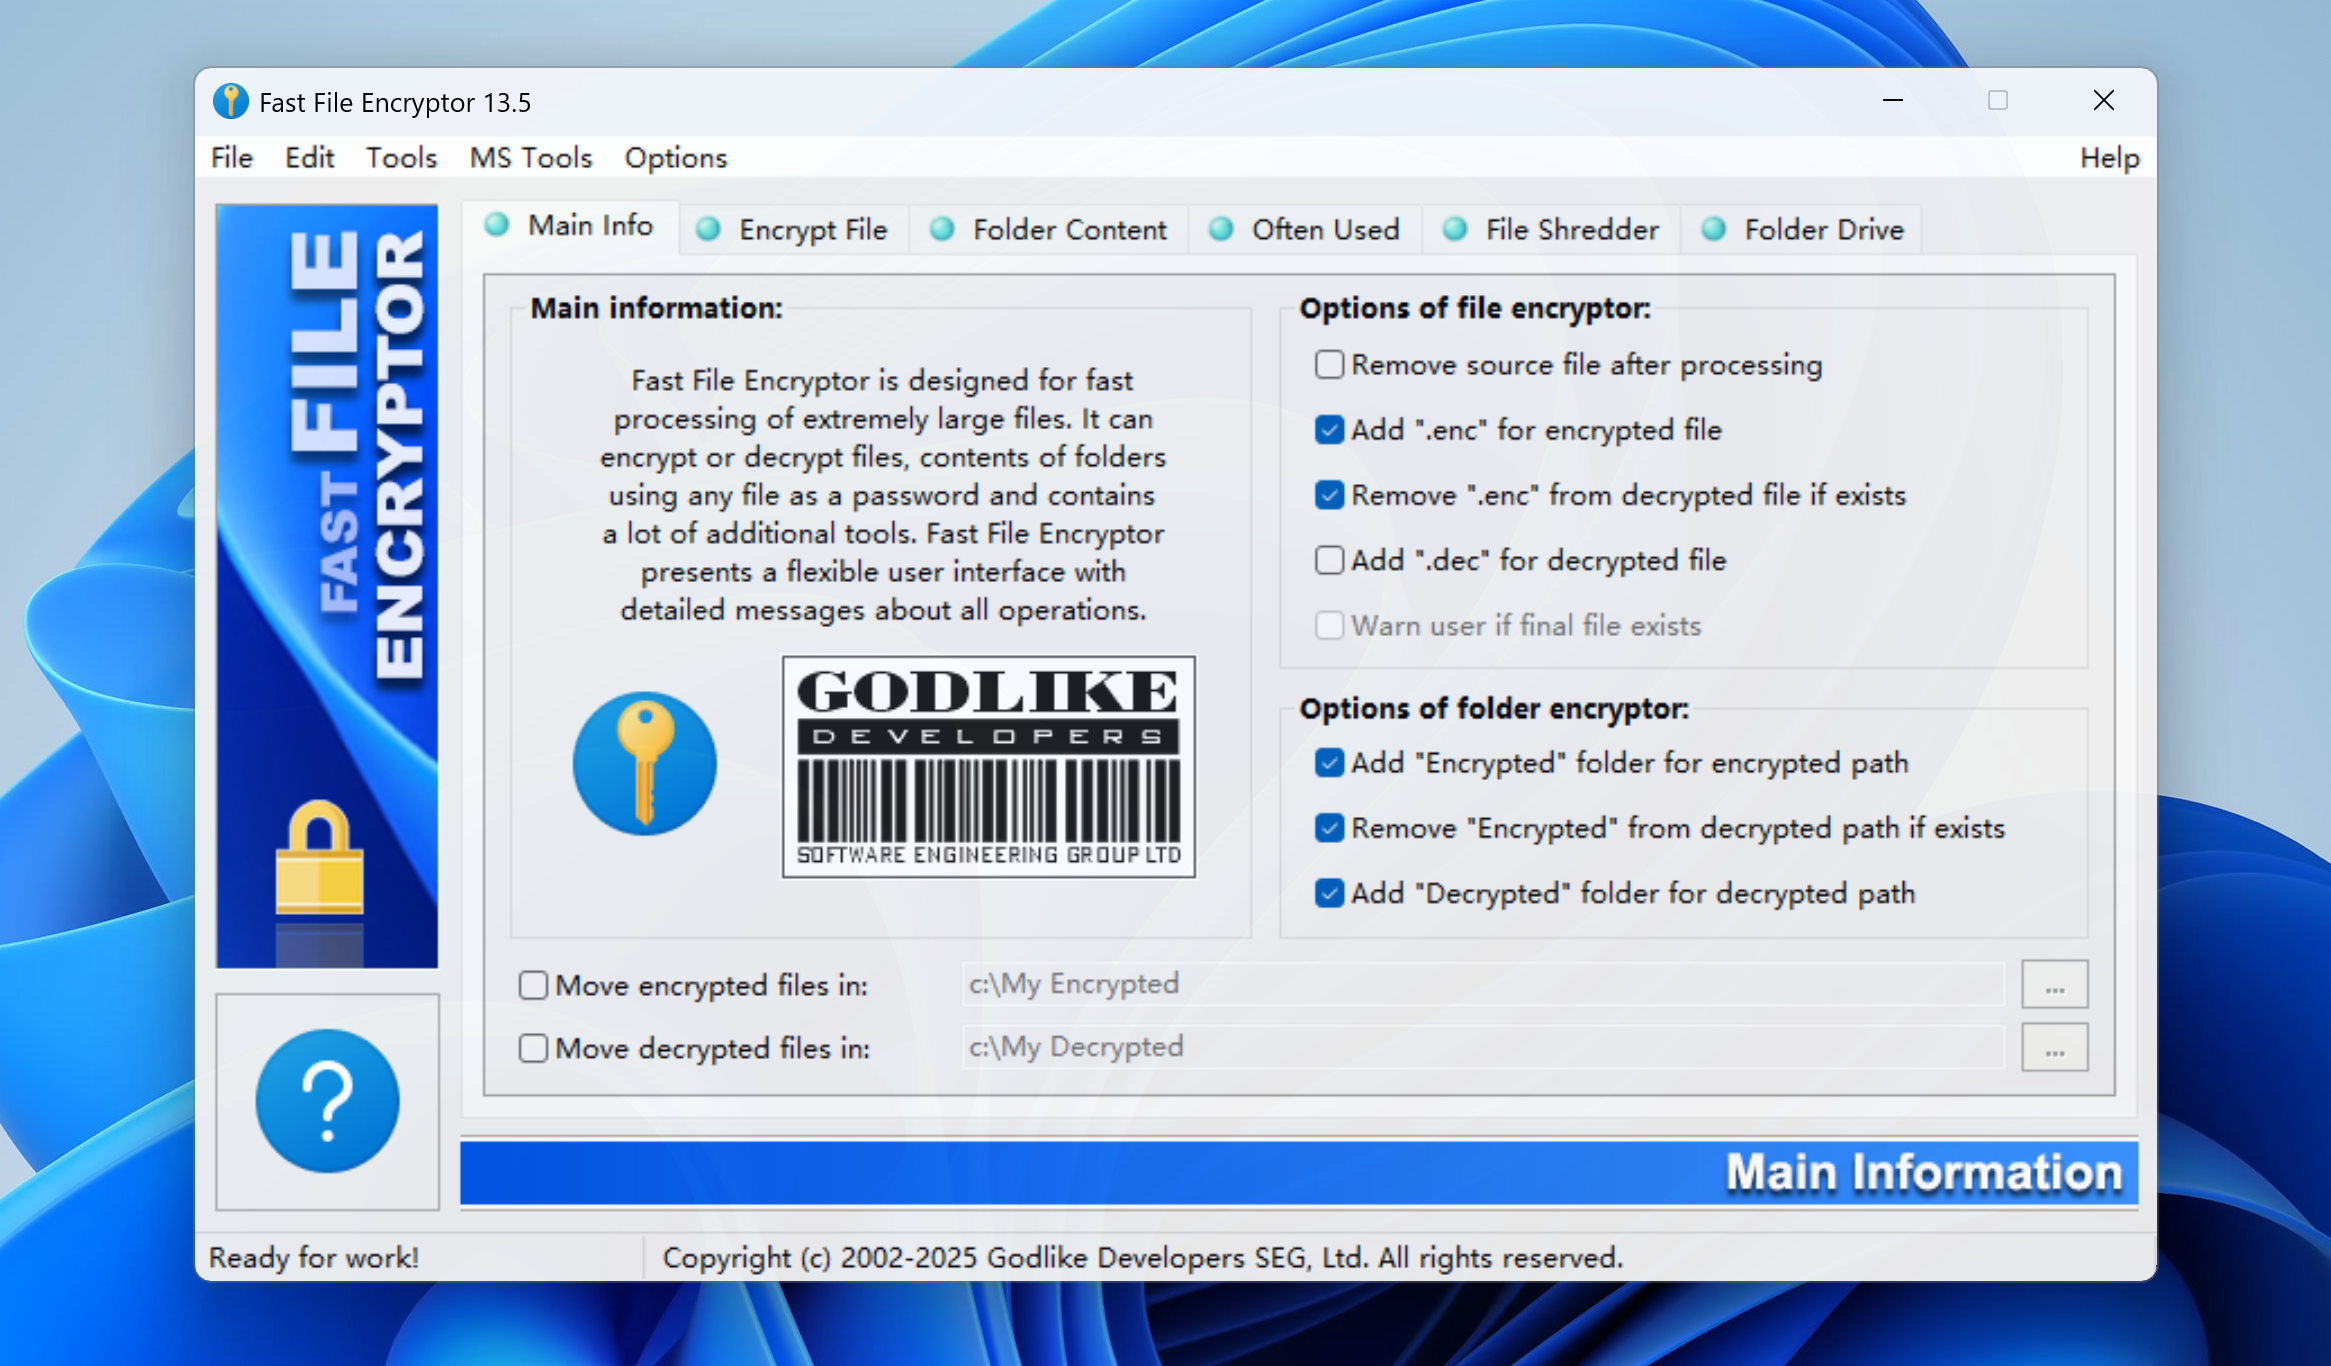This screenshot has height=1366, width=2331.
Task: Click the blue question mark help icon
Action: point(327,1101)
